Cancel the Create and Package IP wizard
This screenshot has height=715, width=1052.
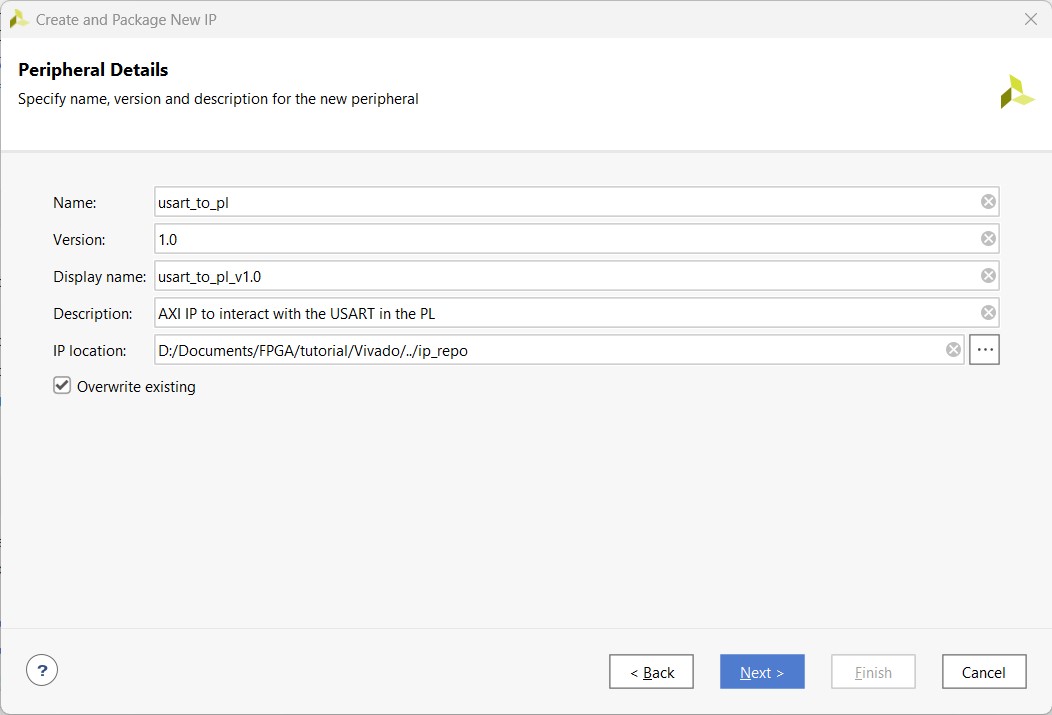[x=983, y=672]
